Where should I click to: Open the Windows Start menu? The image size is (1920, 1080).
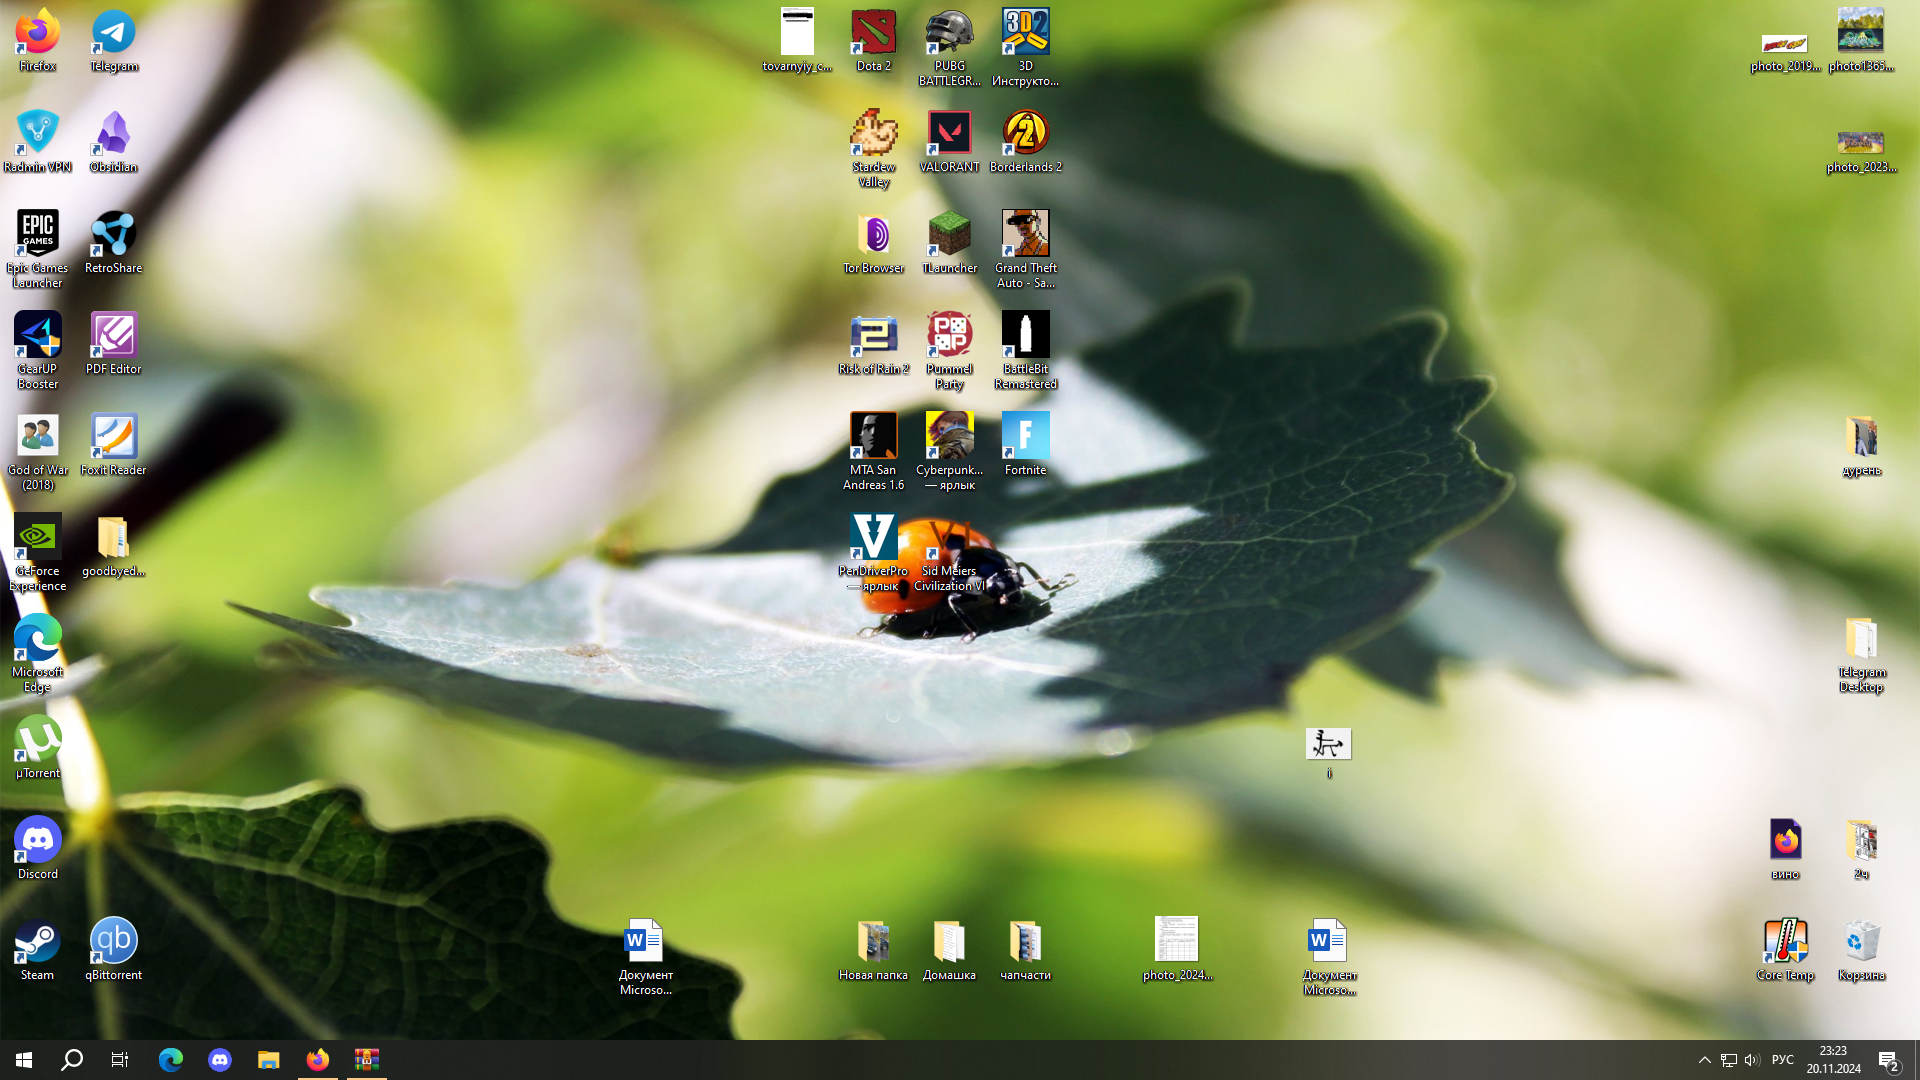click(24, 1060)
